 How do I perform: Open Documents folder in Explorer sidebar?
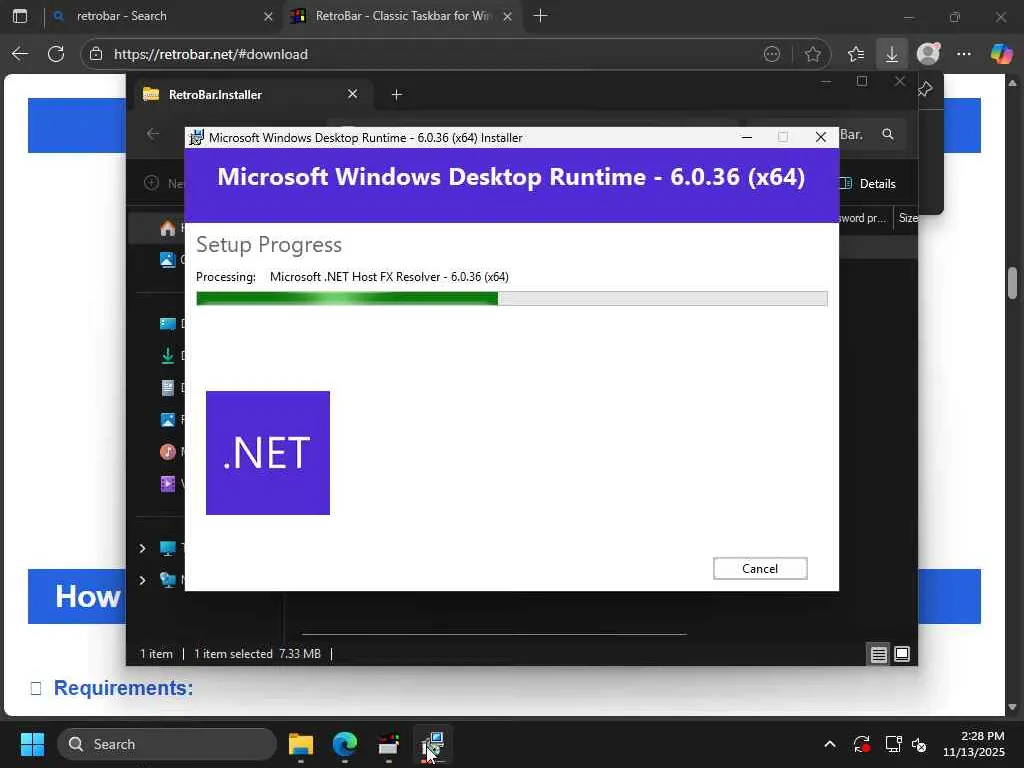(x=168, y=388)
